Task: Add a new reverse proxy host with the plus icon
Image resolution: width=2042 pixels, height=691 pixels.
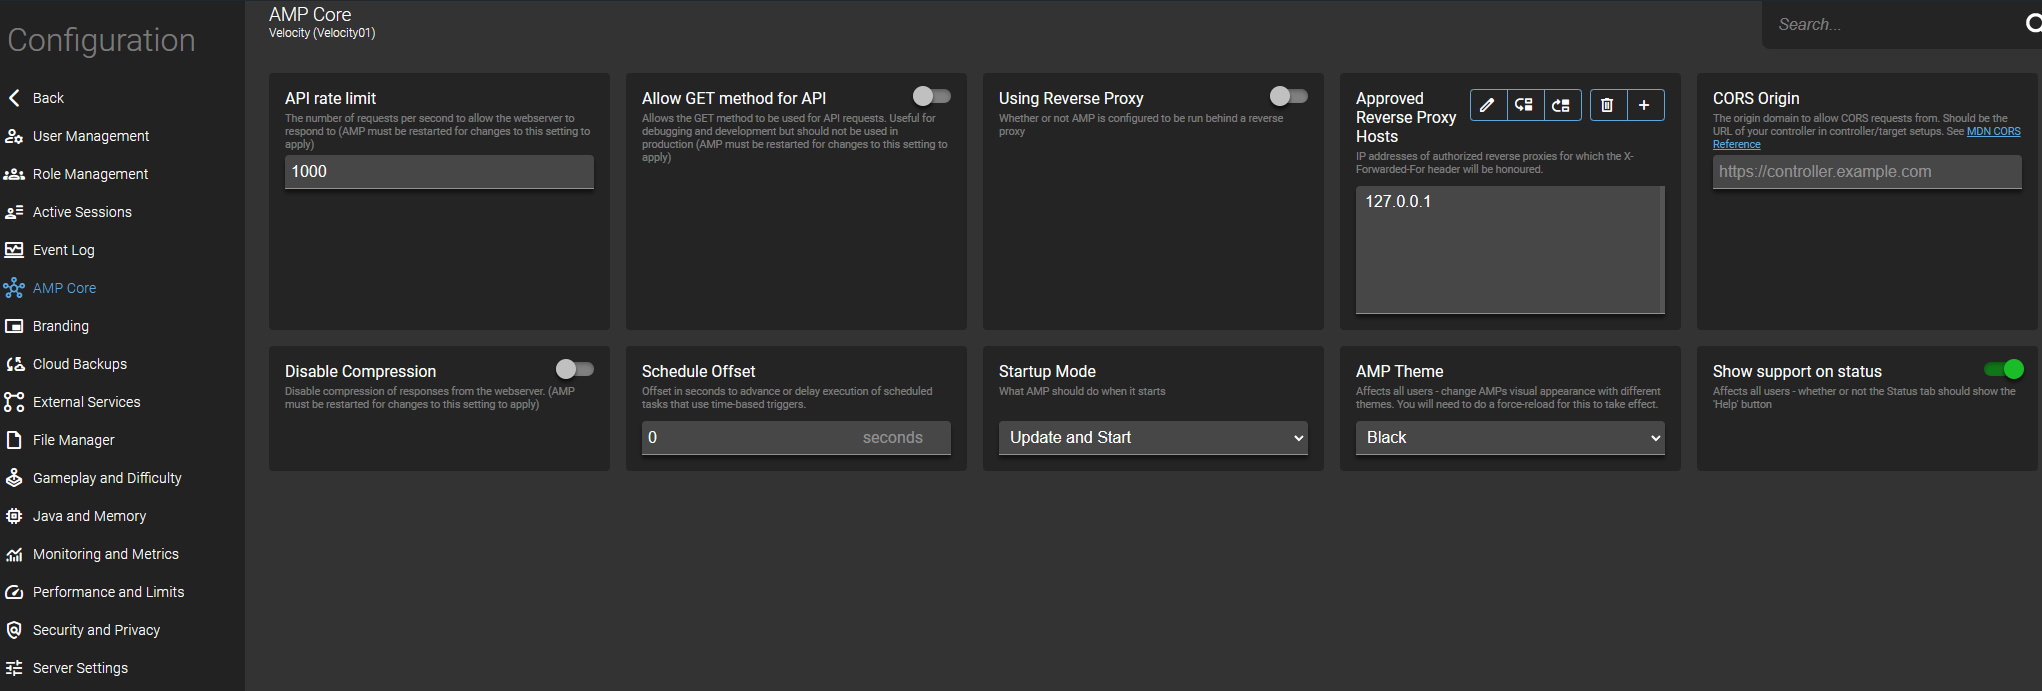Action: (1645, 105)
